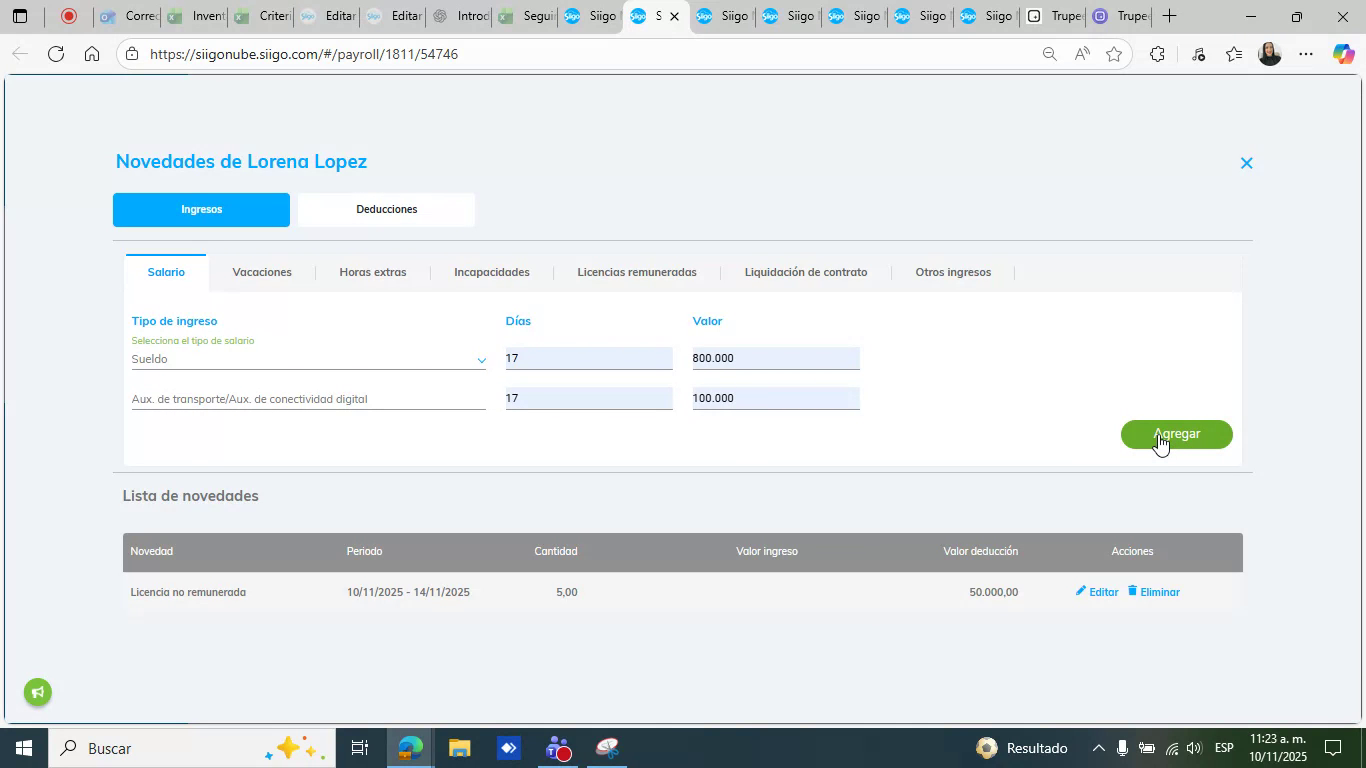Click the Aux. de transporte Días field
Screen dimensions: 1366x768
pos(589,398)
